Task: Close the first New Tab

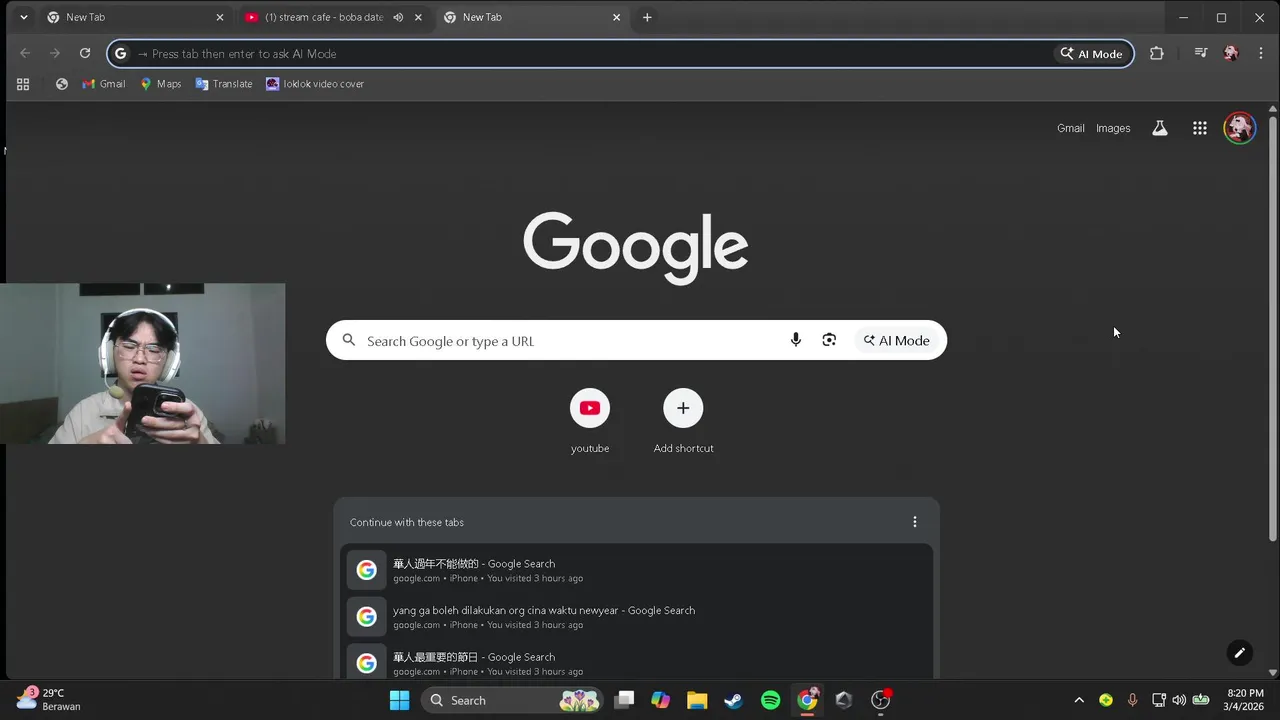Action: 220,17
